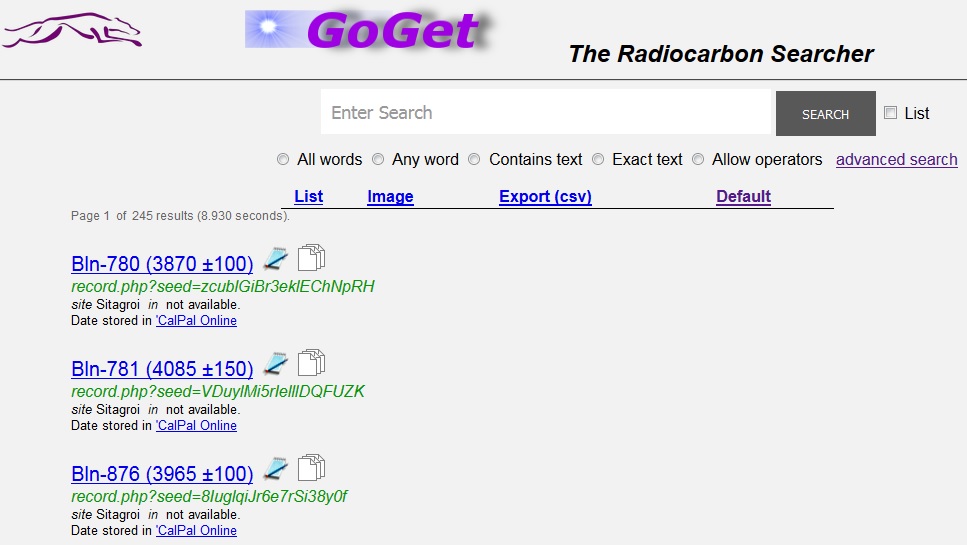The height and width of the screenshot is (545, 967).
Task: Click the greyhound logo in the header
Action: coord(72,30)
